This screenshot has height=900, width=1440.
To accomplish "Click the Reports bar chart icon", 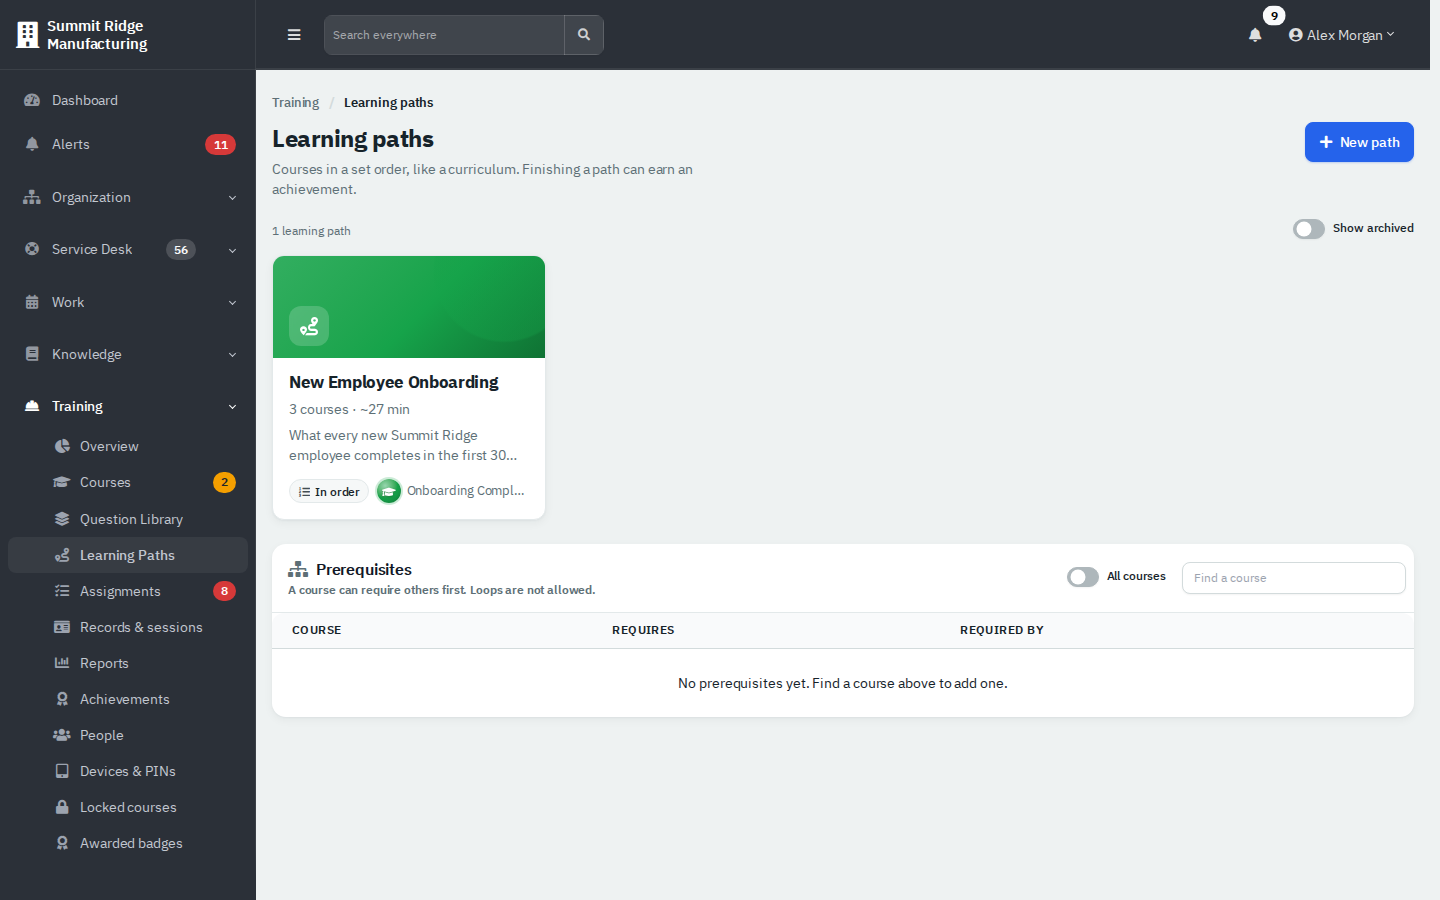I will click(62, 663).
